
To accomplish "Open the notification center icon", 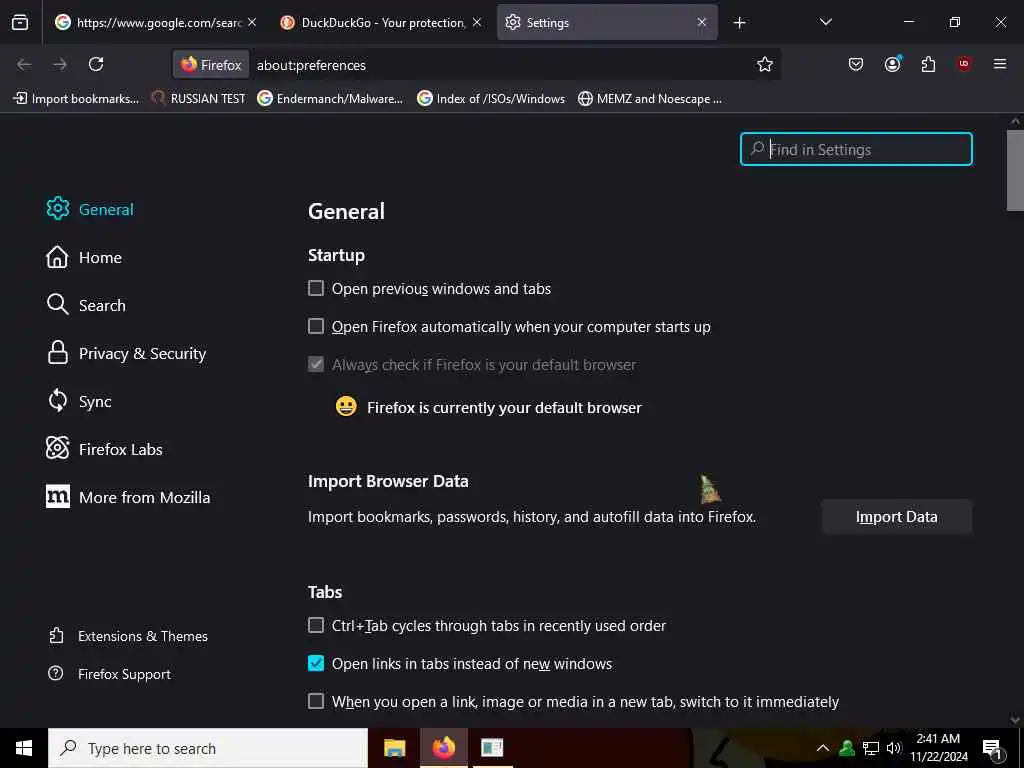I will click(x=992, y=748).
